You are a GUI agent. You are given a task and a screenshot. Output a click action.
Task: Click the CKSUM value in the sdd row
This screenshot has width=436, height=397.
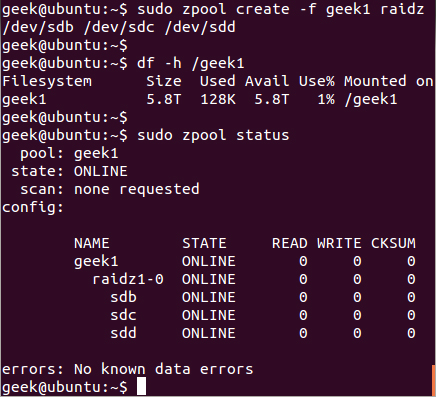[x=411, y=333]
